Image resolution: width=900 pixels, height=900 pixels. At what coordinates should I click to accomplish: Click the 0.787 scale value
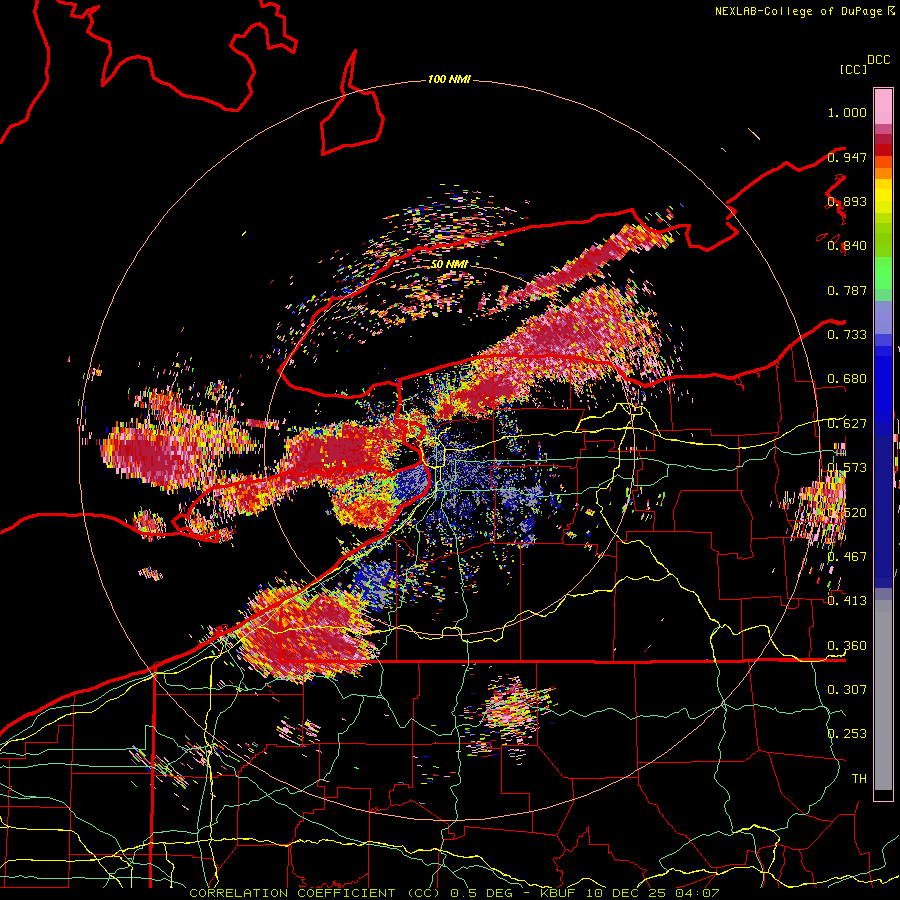click(x=847, y=290)
